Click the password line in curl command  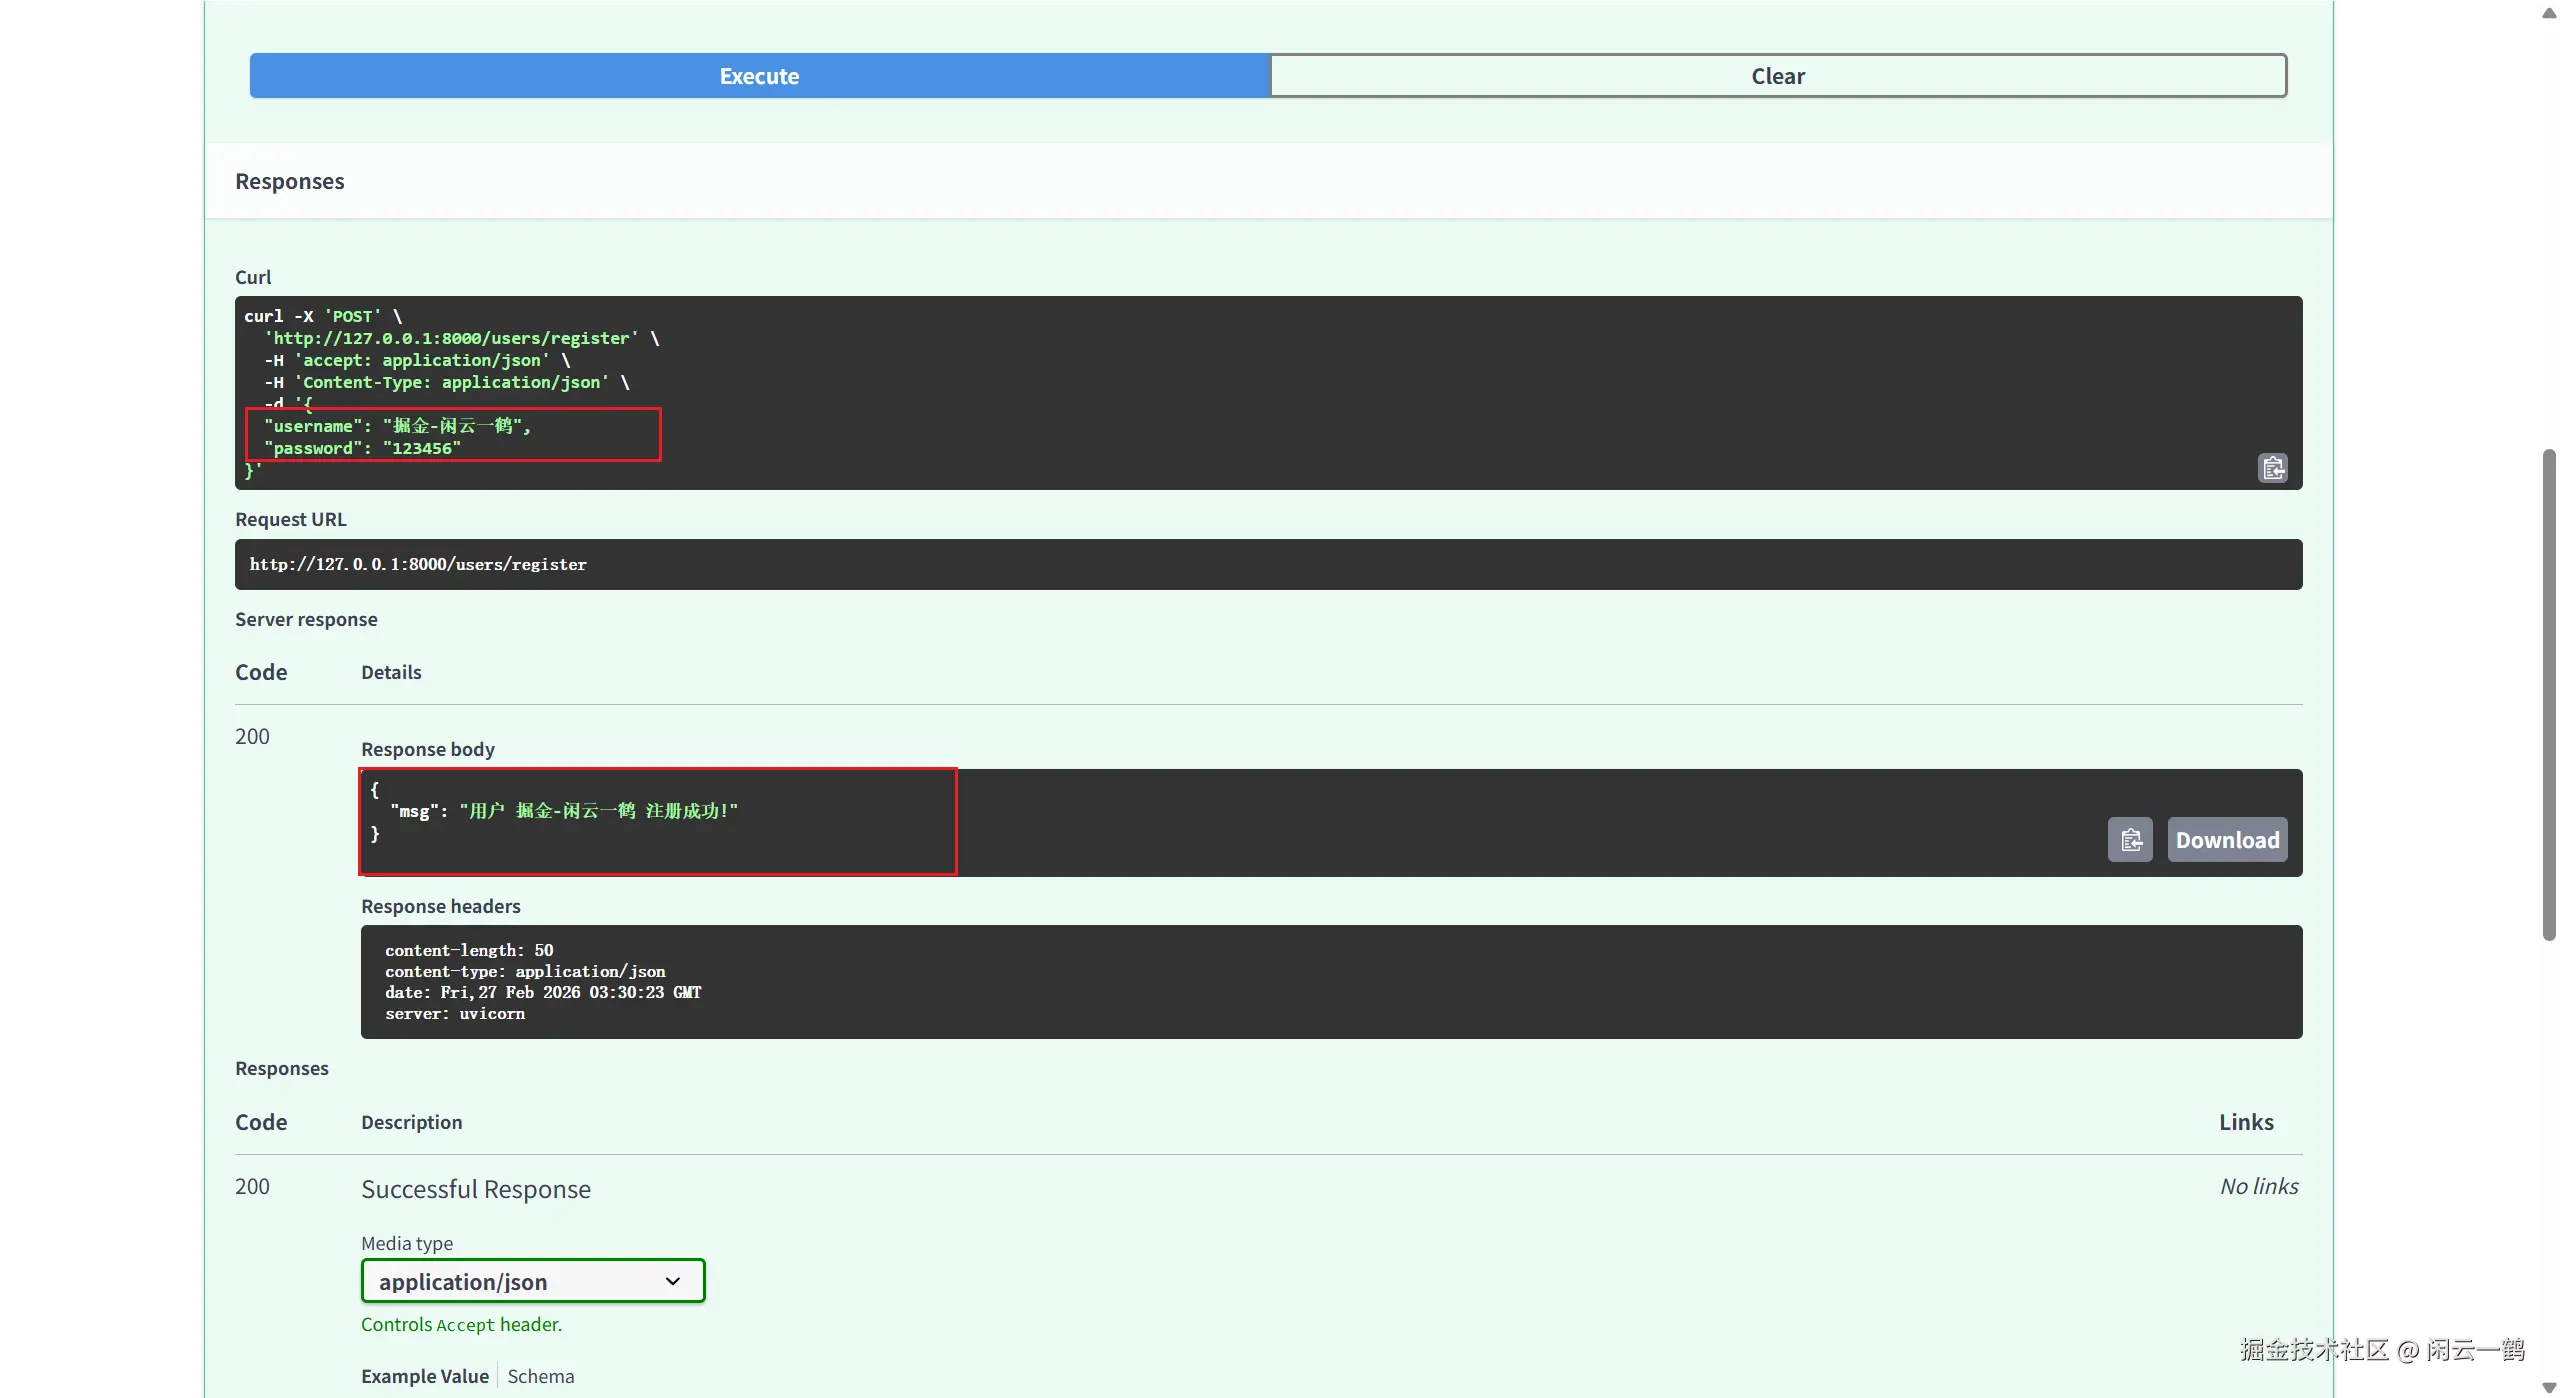362,449
